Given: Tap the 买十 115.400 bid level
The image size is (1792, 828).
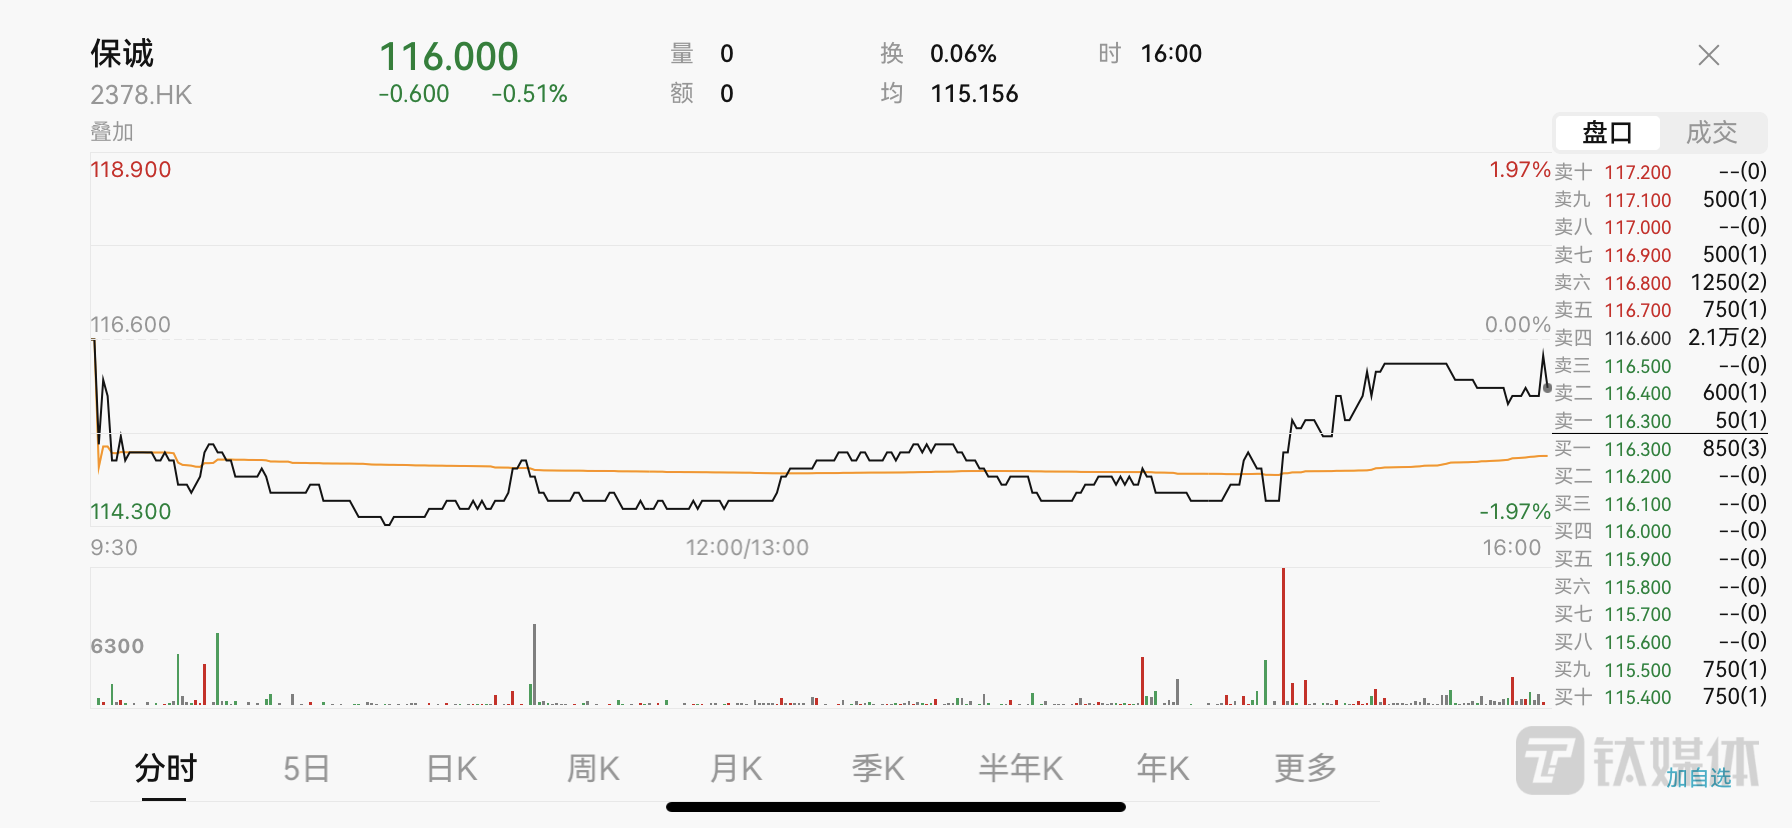Looking at the screenshot, I should tap(1660, 697).
